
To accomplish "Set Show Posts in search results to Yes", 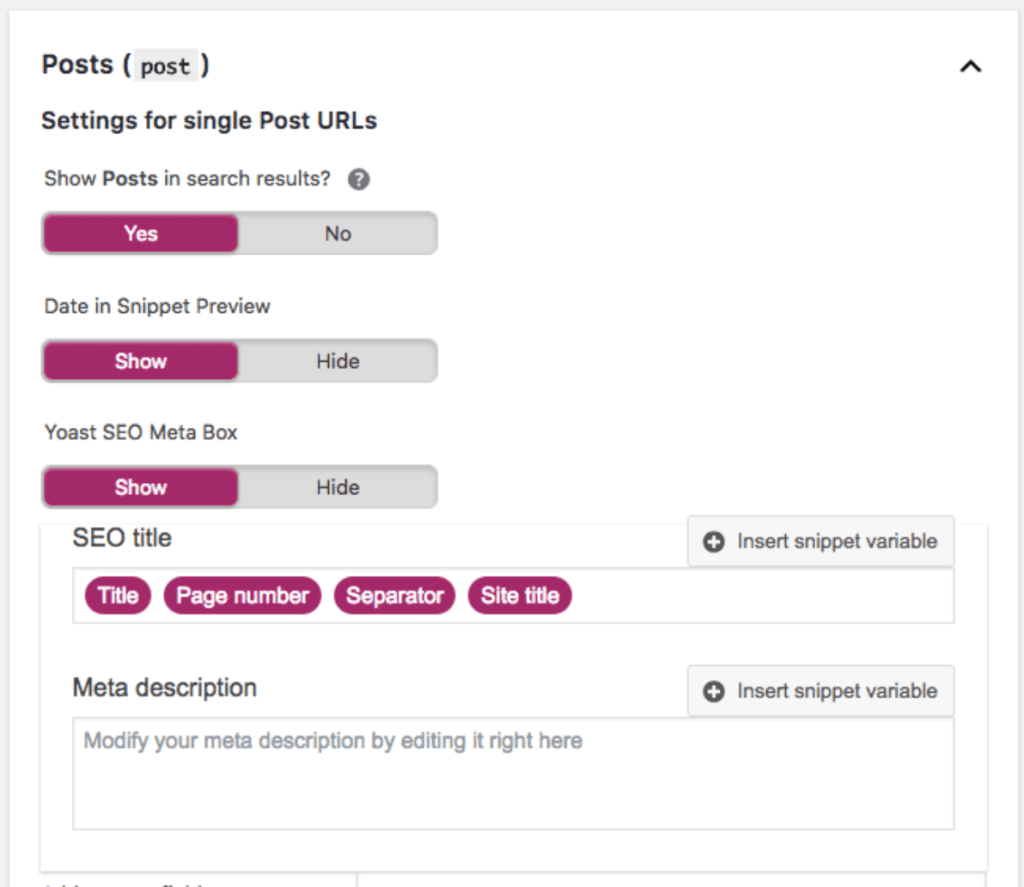I will click(x=140, y=234).
